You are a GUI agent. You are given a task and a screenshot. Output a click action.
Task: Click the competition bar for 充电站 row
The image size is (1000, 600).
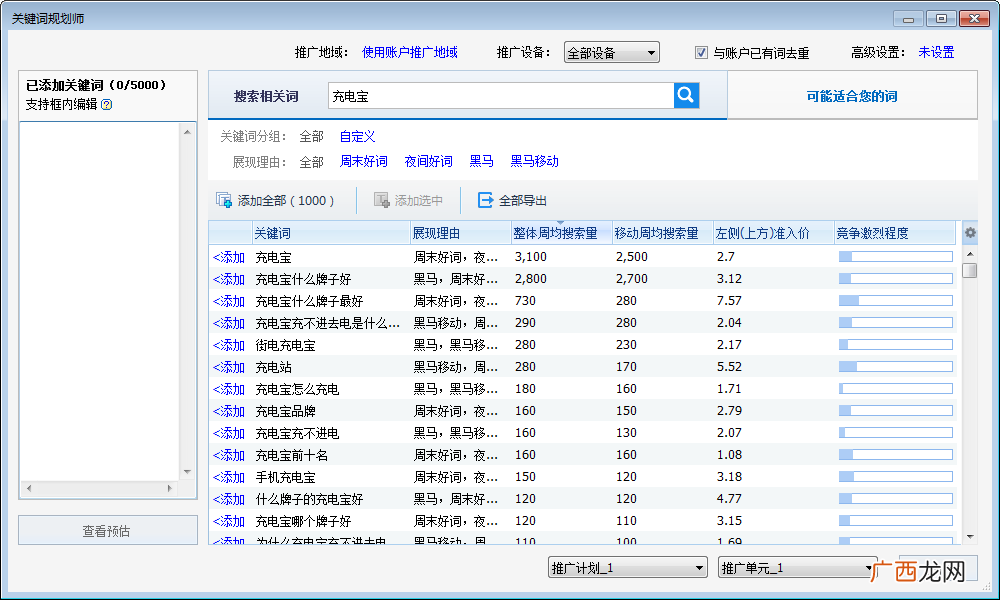coord(895,367)
